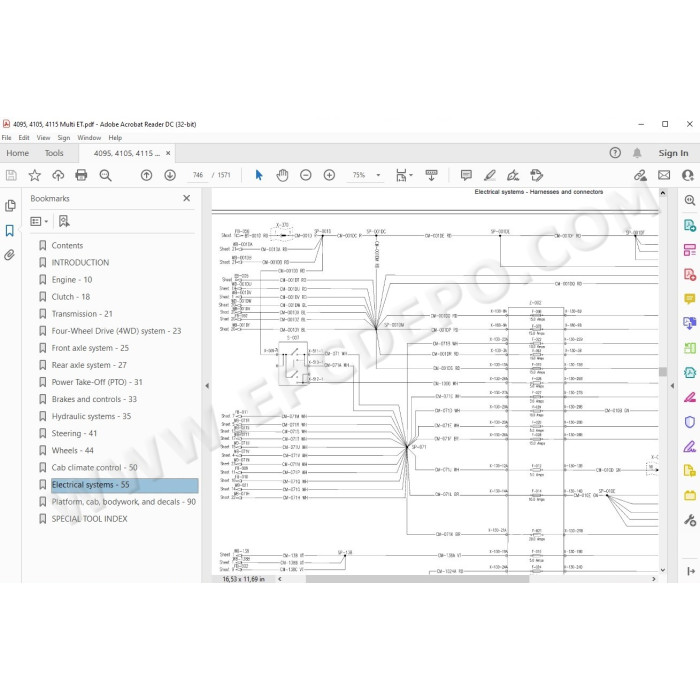Open the Edit menu
This screenshot has width=700, height=700.
(24, 138)
